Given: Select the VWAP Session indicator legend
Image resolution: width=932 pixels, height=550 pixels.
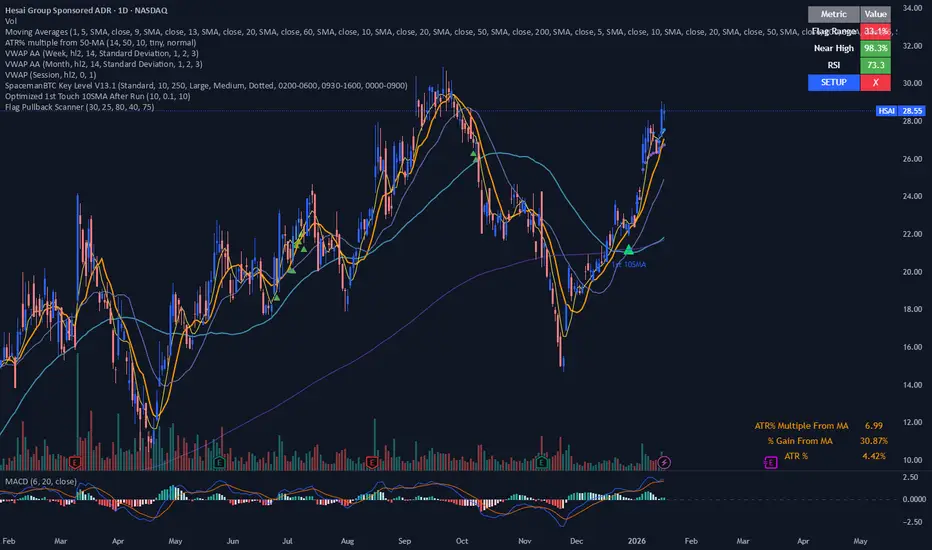Looking at the screenshot, I should pos(51,74).
